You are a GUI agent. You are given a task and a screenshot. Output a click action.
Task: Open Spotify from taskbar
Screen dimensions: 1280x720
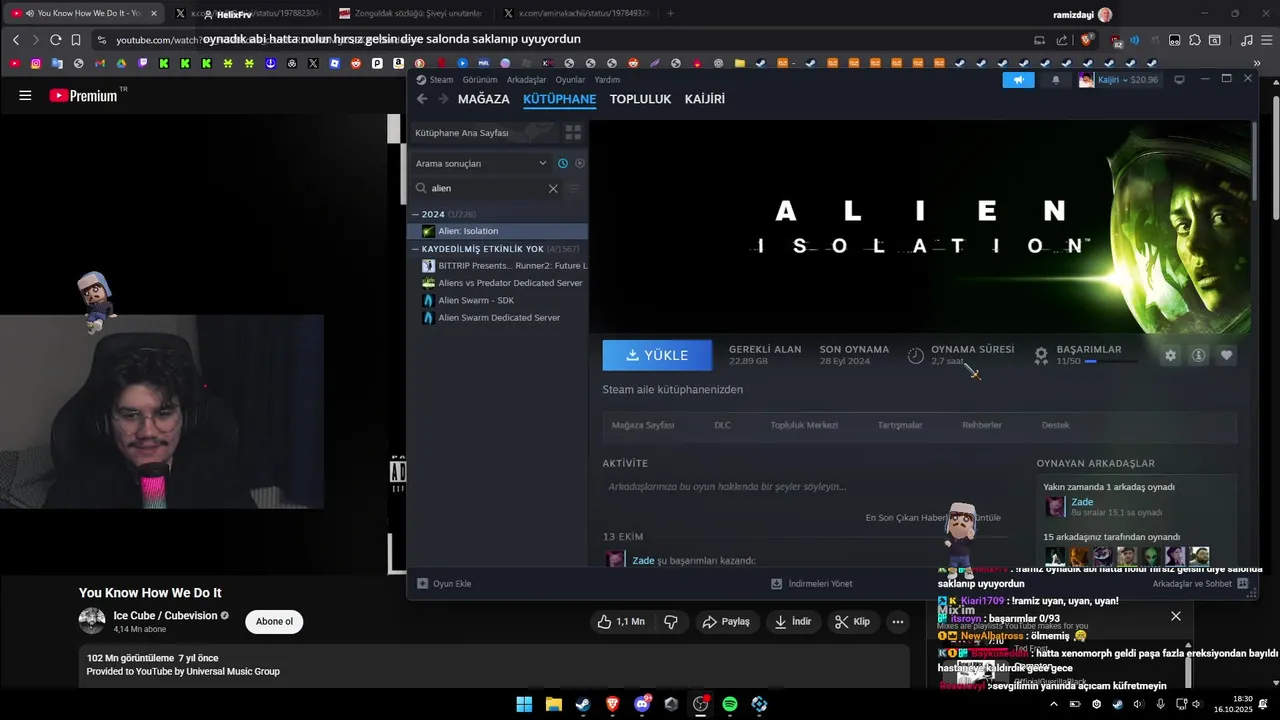(730, 704)
